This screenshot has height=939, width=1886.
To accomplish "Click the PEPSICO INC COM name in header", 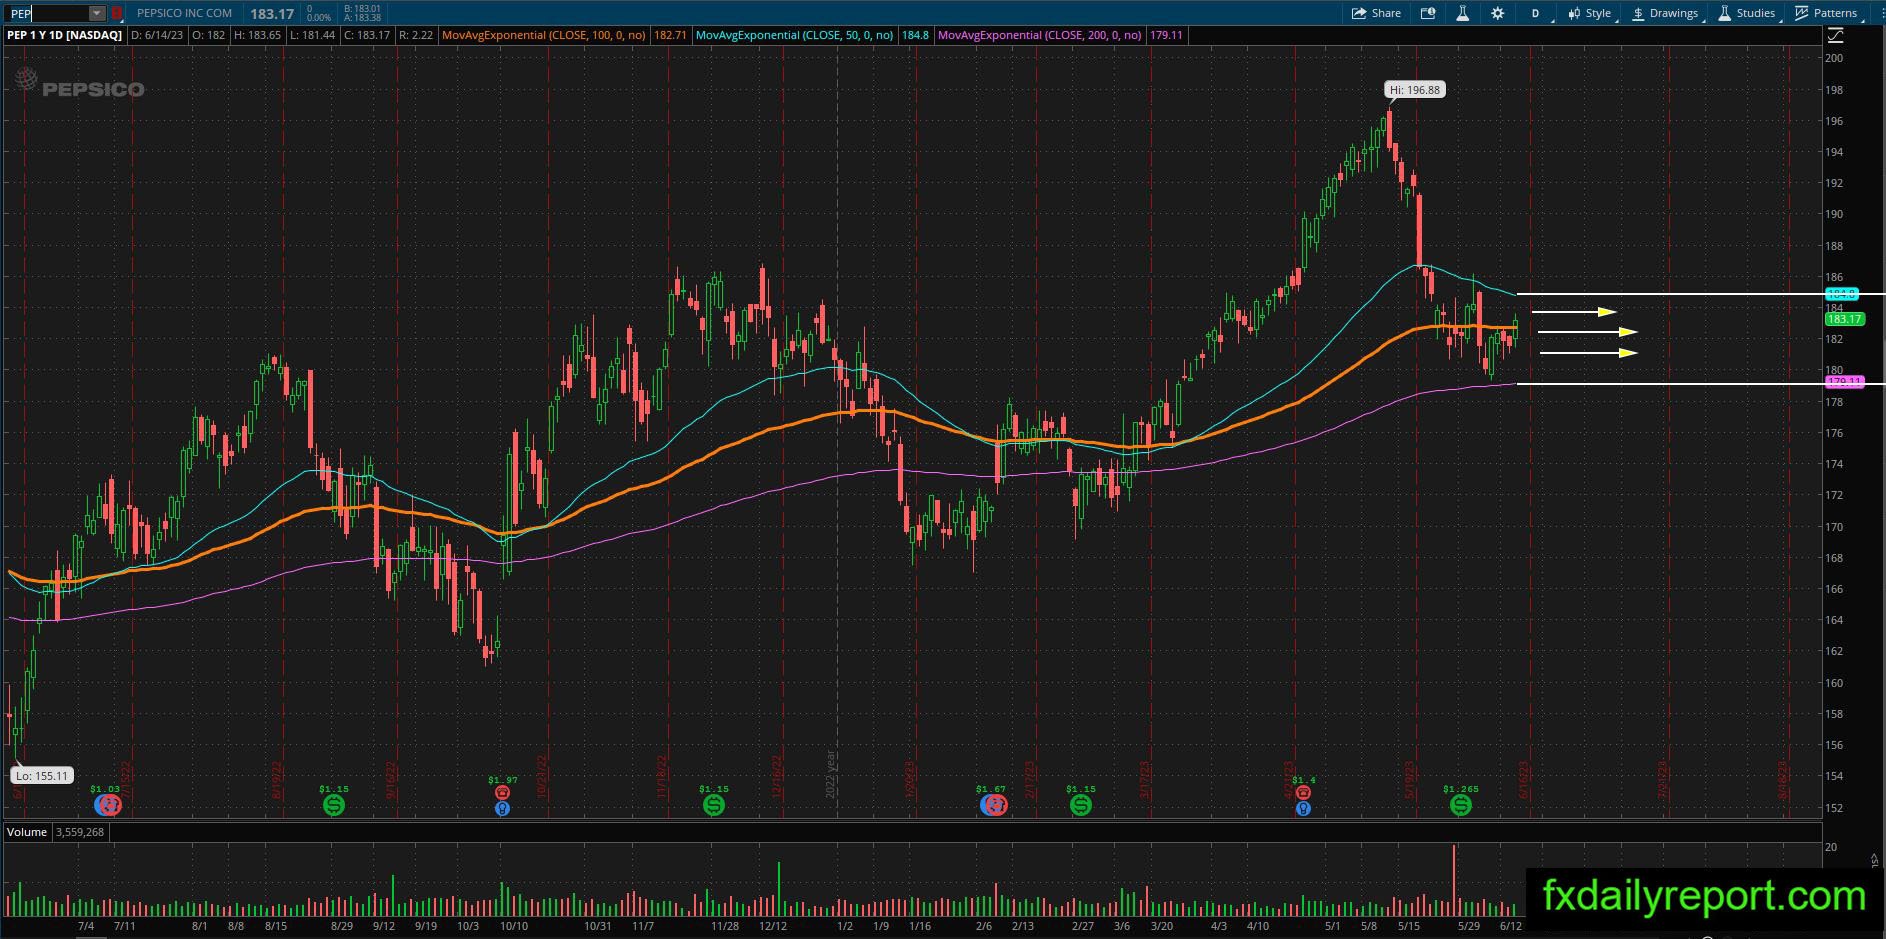I will [x=184, y=13].
